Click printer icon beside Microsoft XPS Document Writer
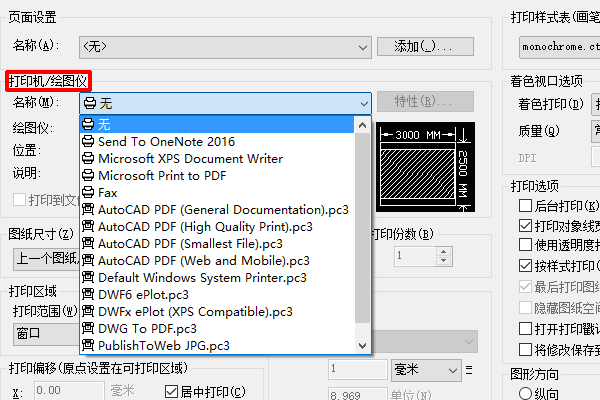 (x=88, y=158)
